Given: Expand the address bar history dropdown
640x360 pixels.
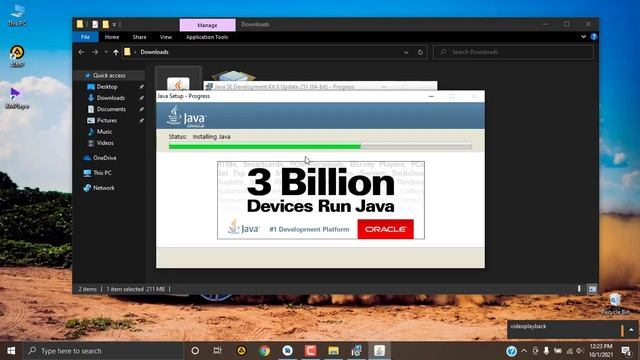Looking at the screenshot, I should click(406, 52).
